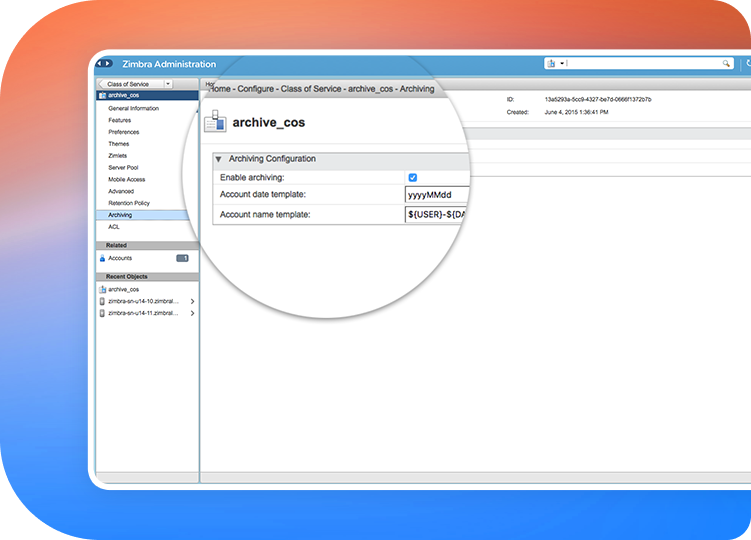
Task: Open the Themes section
Action: coord(118,144)
